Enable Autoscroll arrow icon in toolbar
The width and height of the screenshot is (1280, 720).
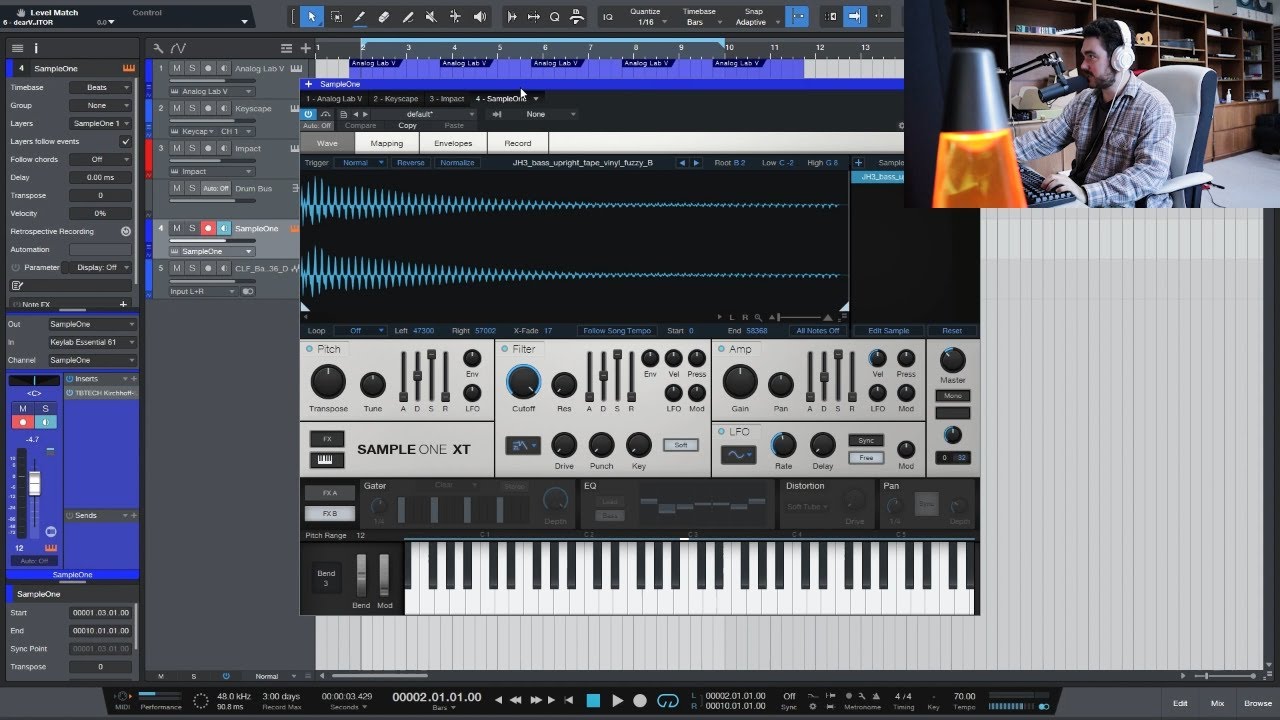855,16
